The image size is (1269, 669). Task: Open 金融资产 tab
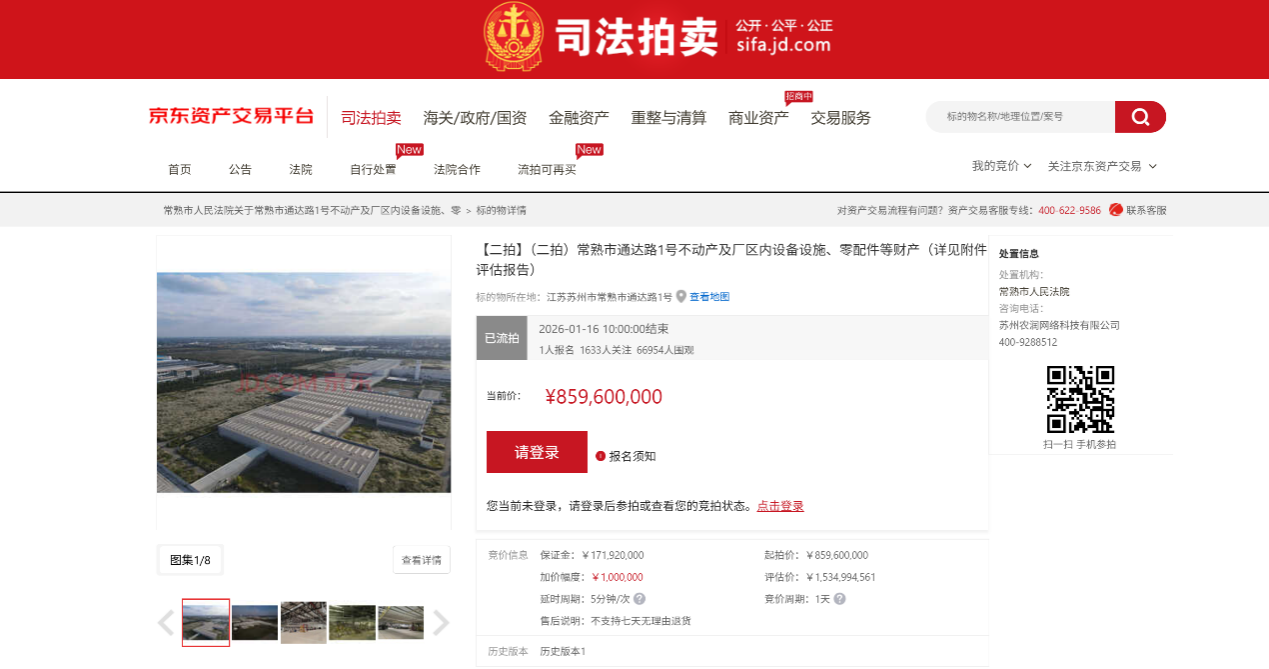[579, 118]
